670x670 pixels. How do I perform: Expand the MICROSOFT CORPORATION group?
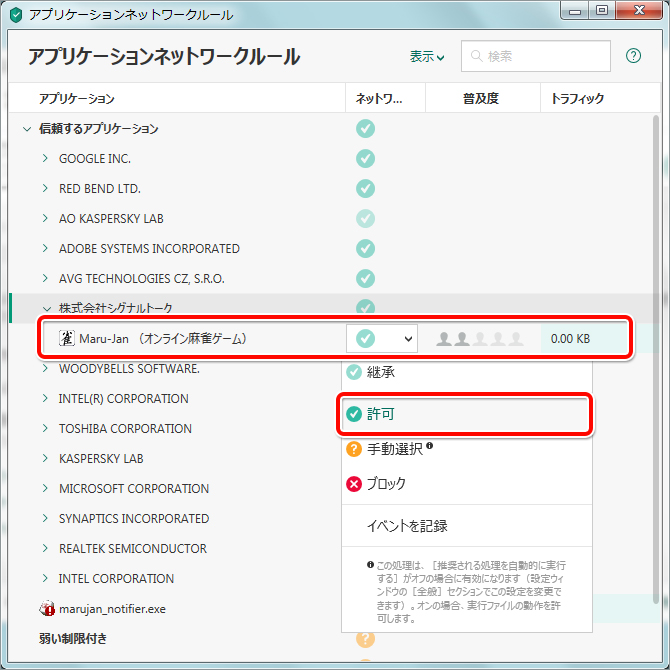coord(45,488)
